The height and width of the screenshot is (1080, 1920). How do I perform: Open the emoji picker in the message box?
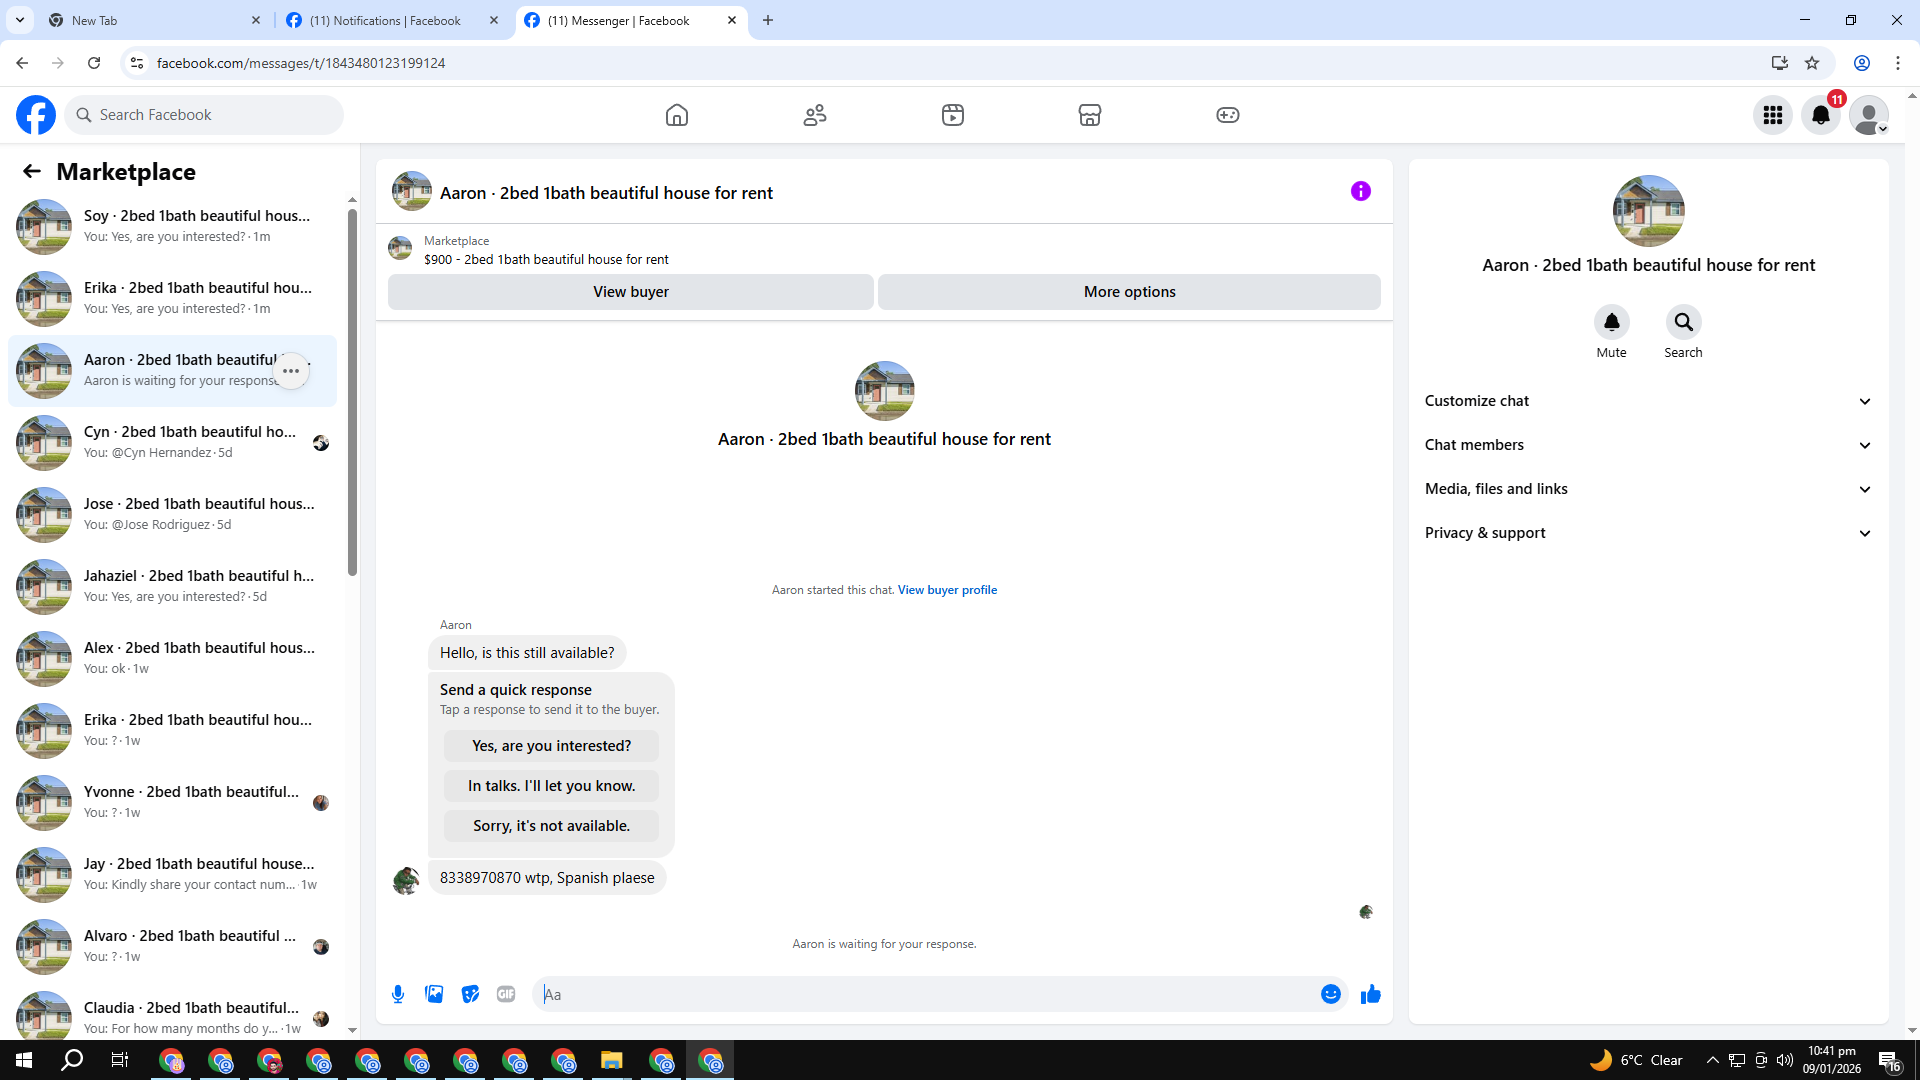point(1330,994)
